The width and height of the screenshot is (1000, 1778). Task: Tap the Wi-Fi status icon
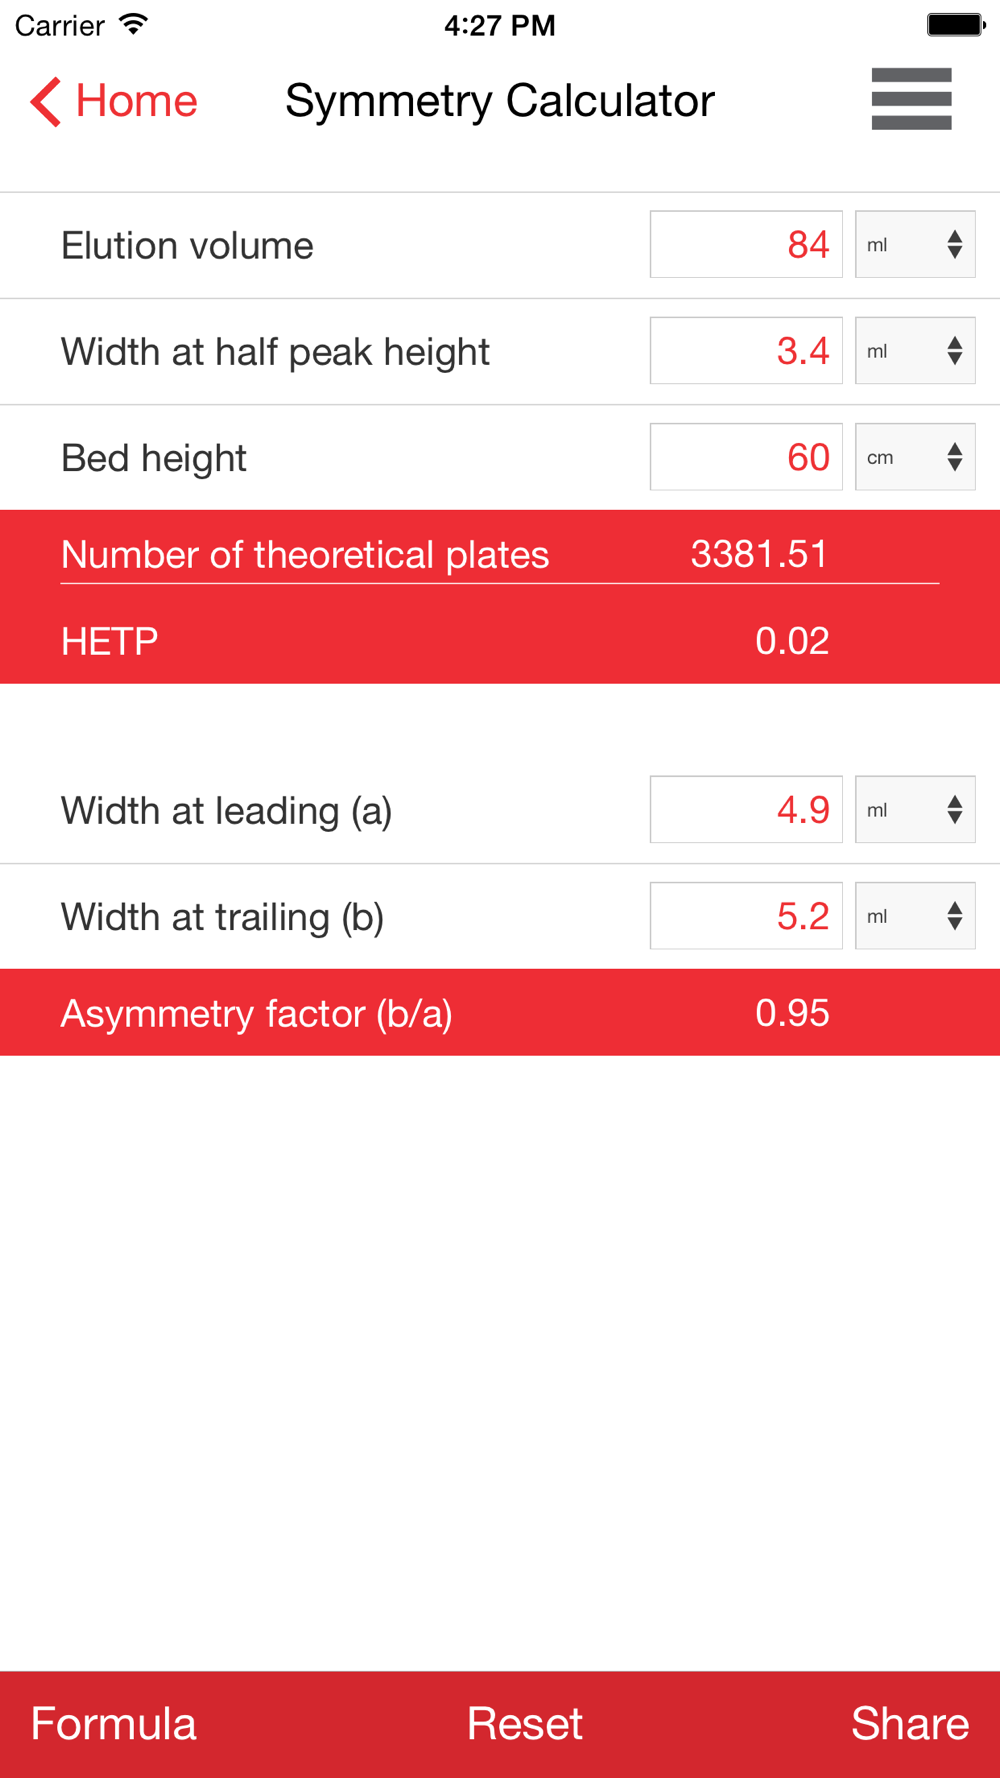click(x=133, y=24)
